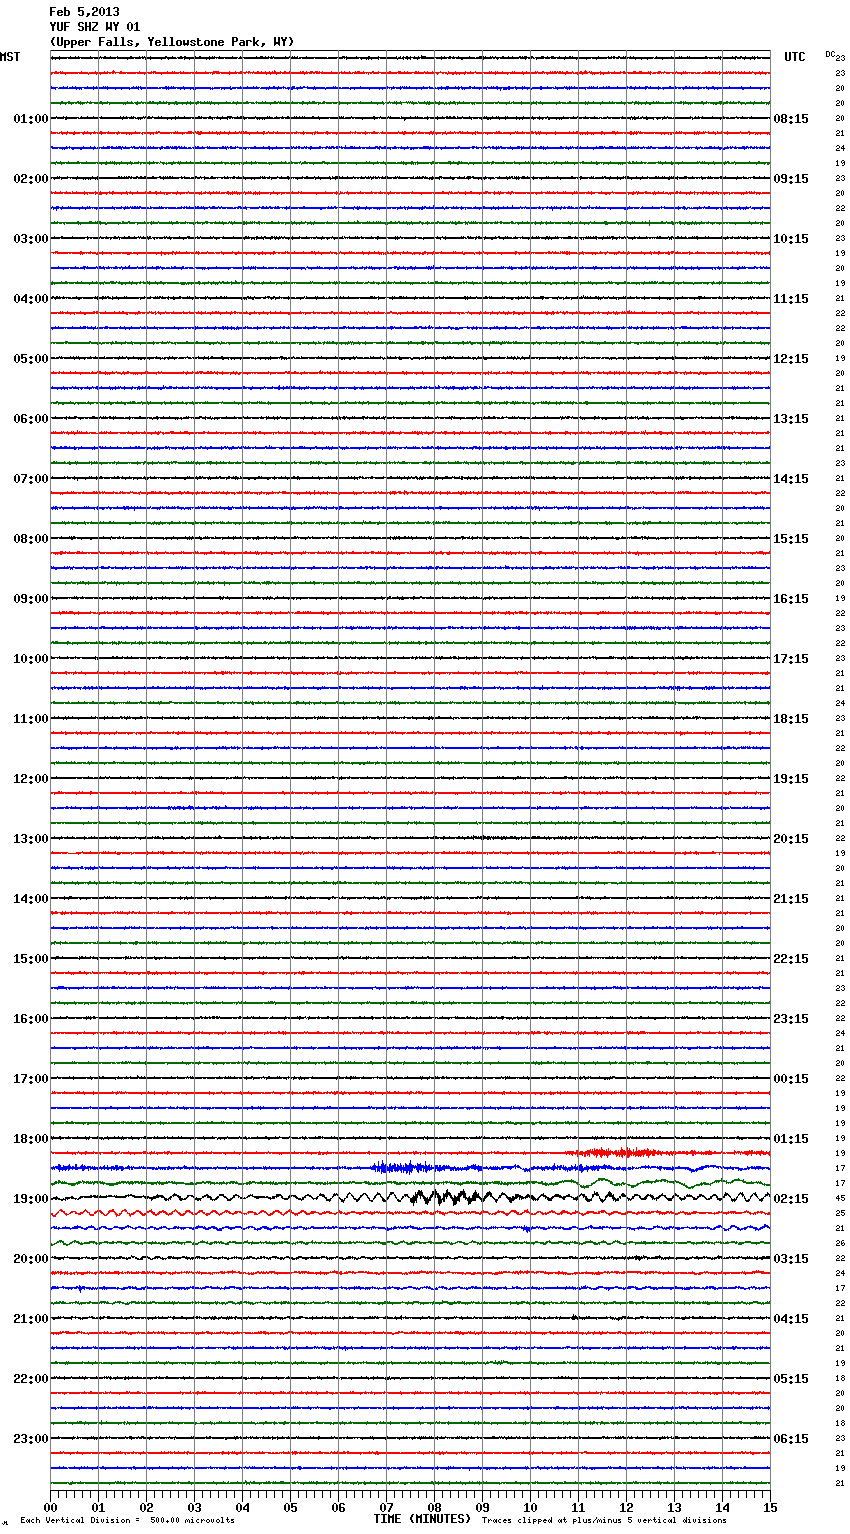The image size is (850, 1534).
Task: Select the 14:00 MST time label
Action: point(31,899)
